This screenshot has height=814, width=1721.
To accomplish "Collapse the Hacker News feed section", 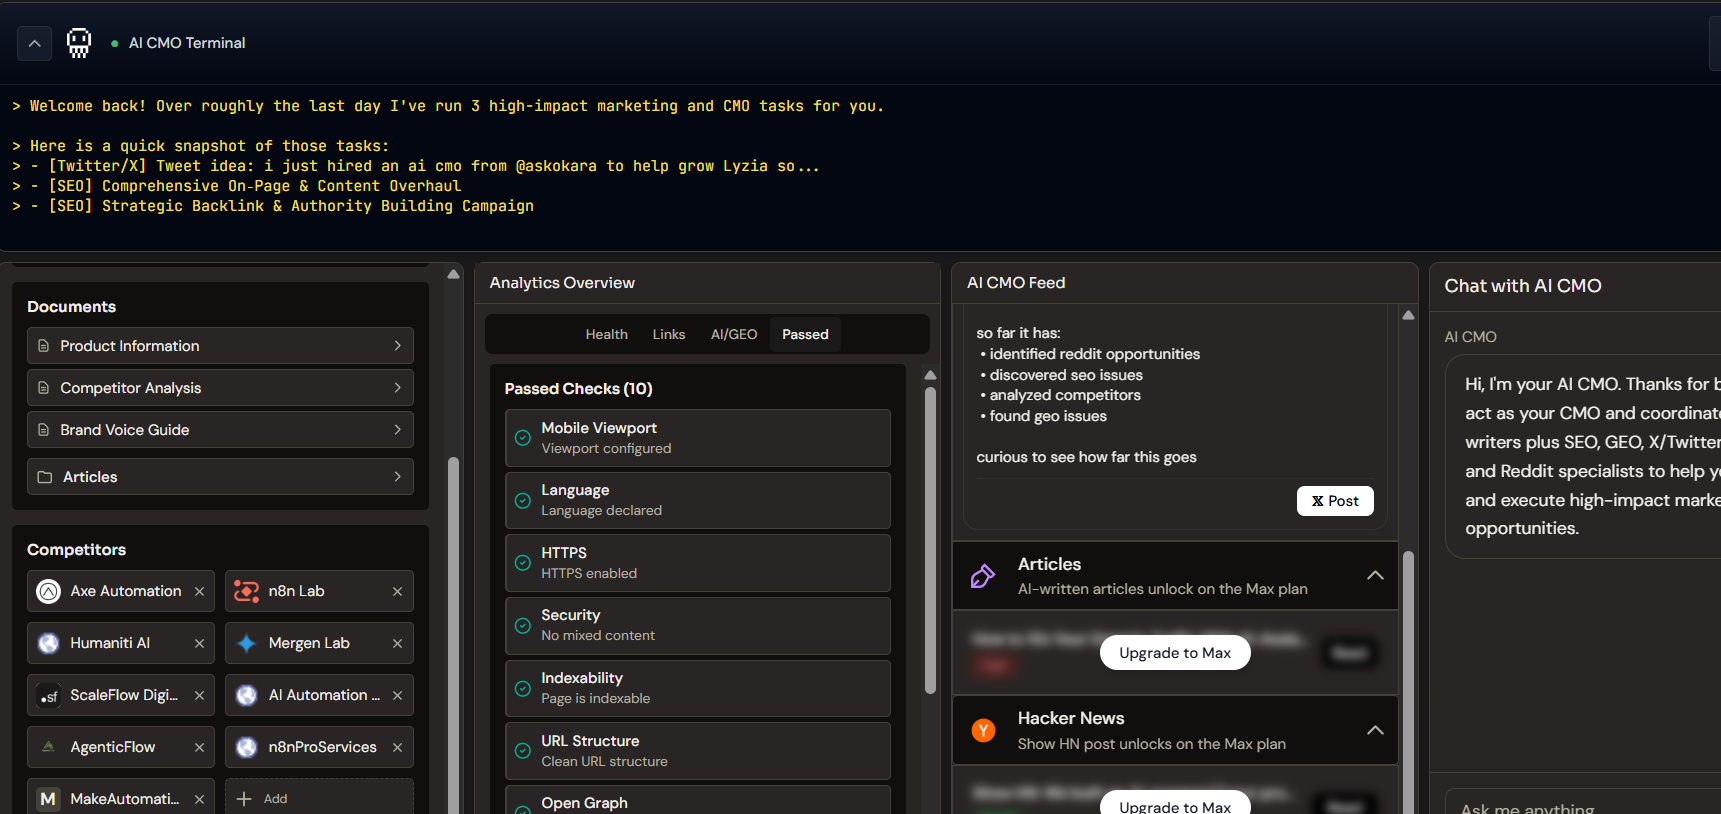I will pos(1375,731).
